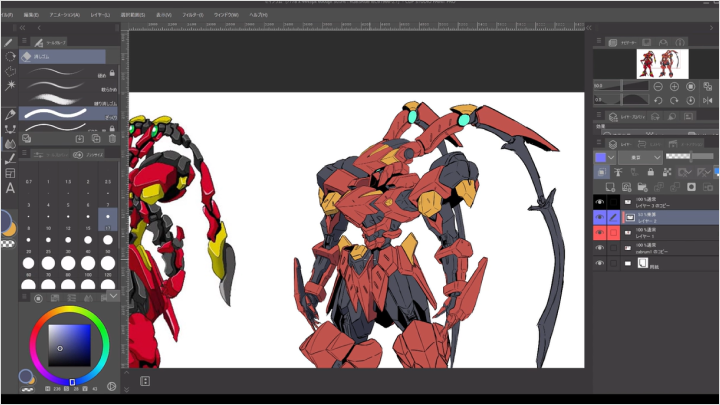The image size is (720, 405).
Task: Open the フィルター (Filter) menu
Action: (x=193, y=15)
